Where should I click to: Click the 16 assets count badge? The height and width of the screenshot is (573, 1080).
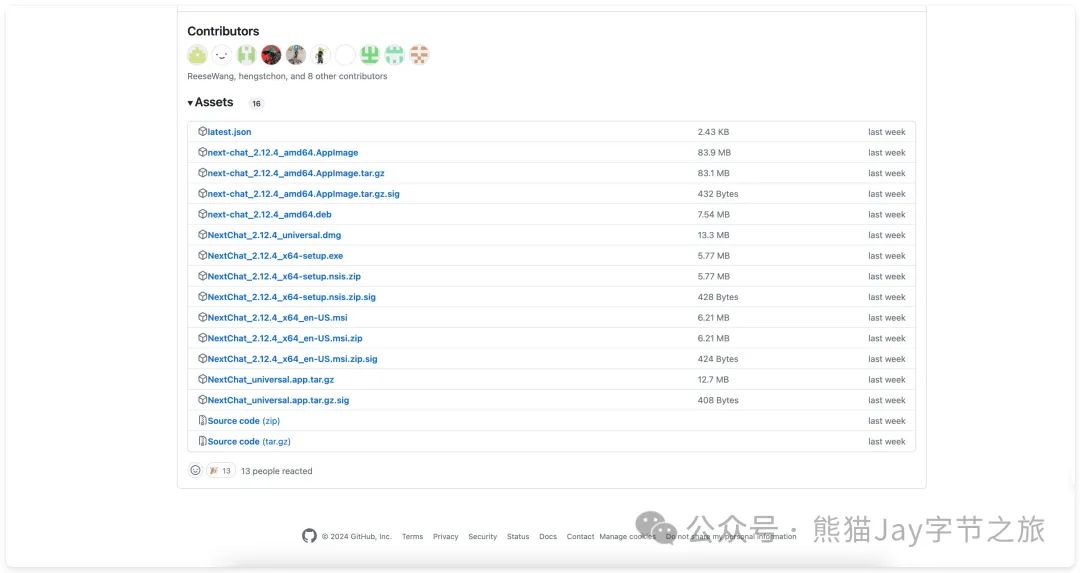click(x=256, y=104)
